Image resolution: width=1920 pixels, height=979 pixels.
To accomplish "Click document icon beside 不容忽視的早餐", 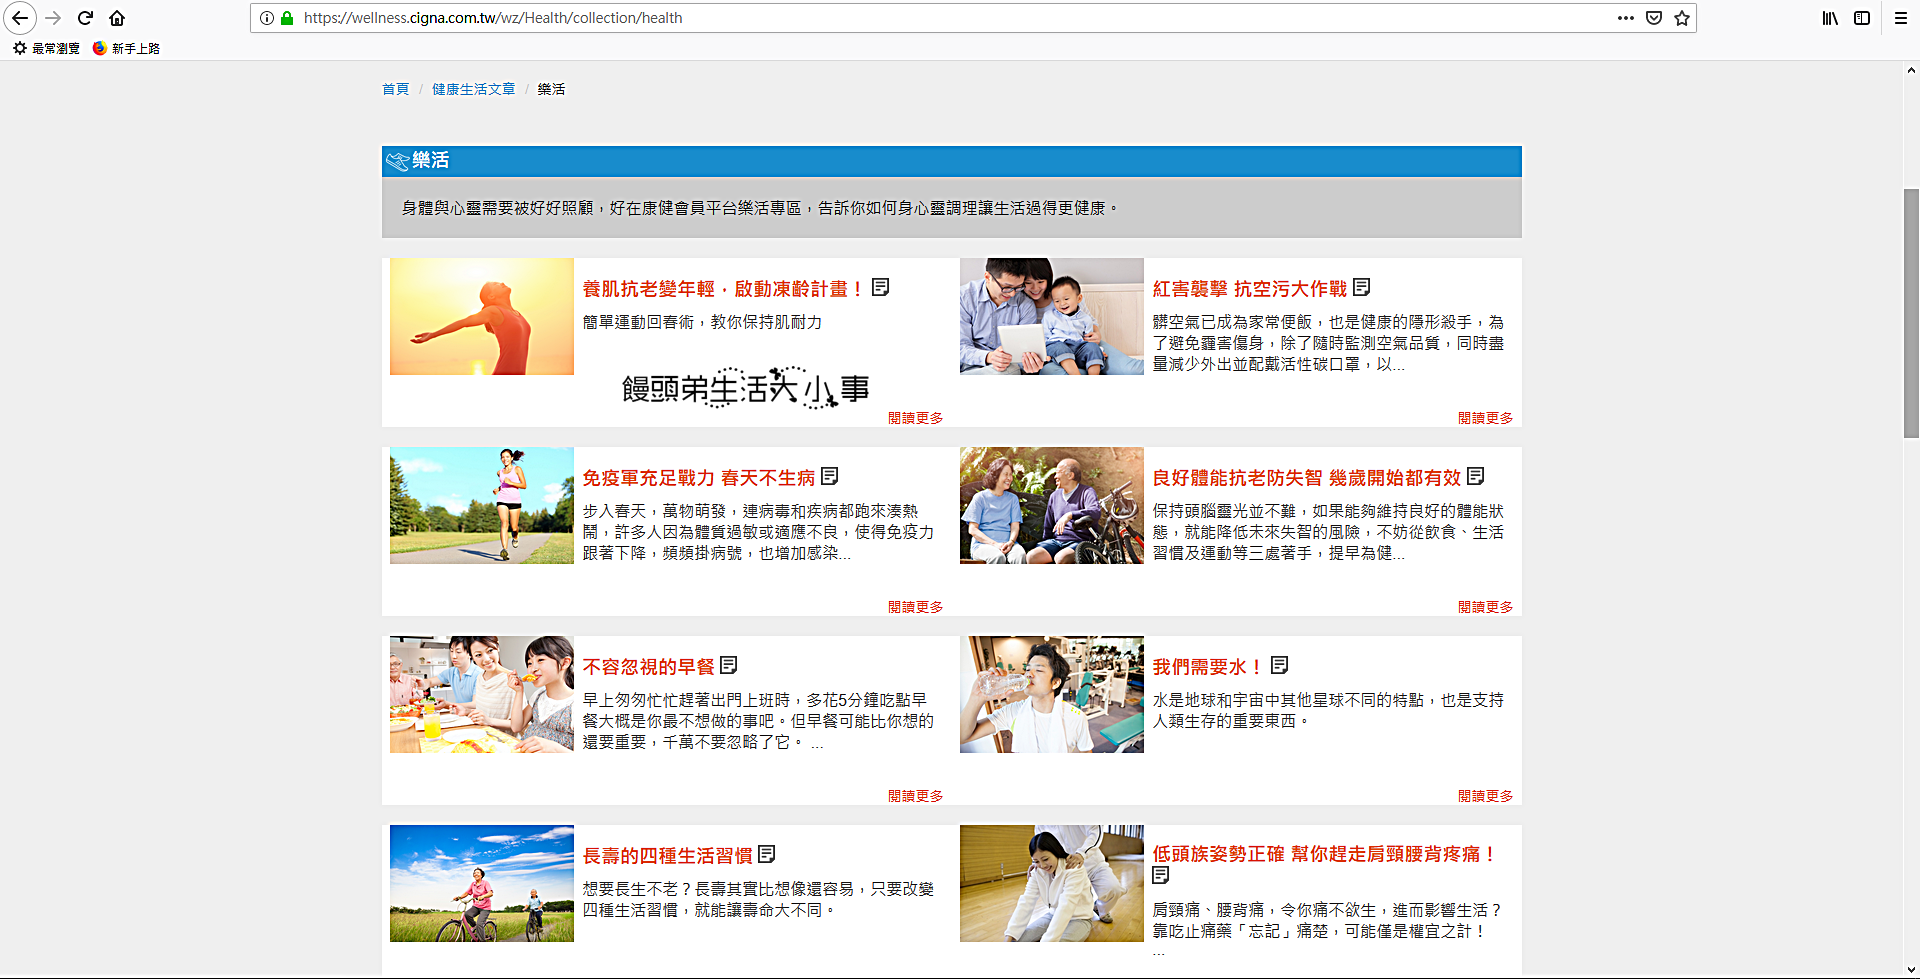I will pyautogui.click(x=729, y=666).
